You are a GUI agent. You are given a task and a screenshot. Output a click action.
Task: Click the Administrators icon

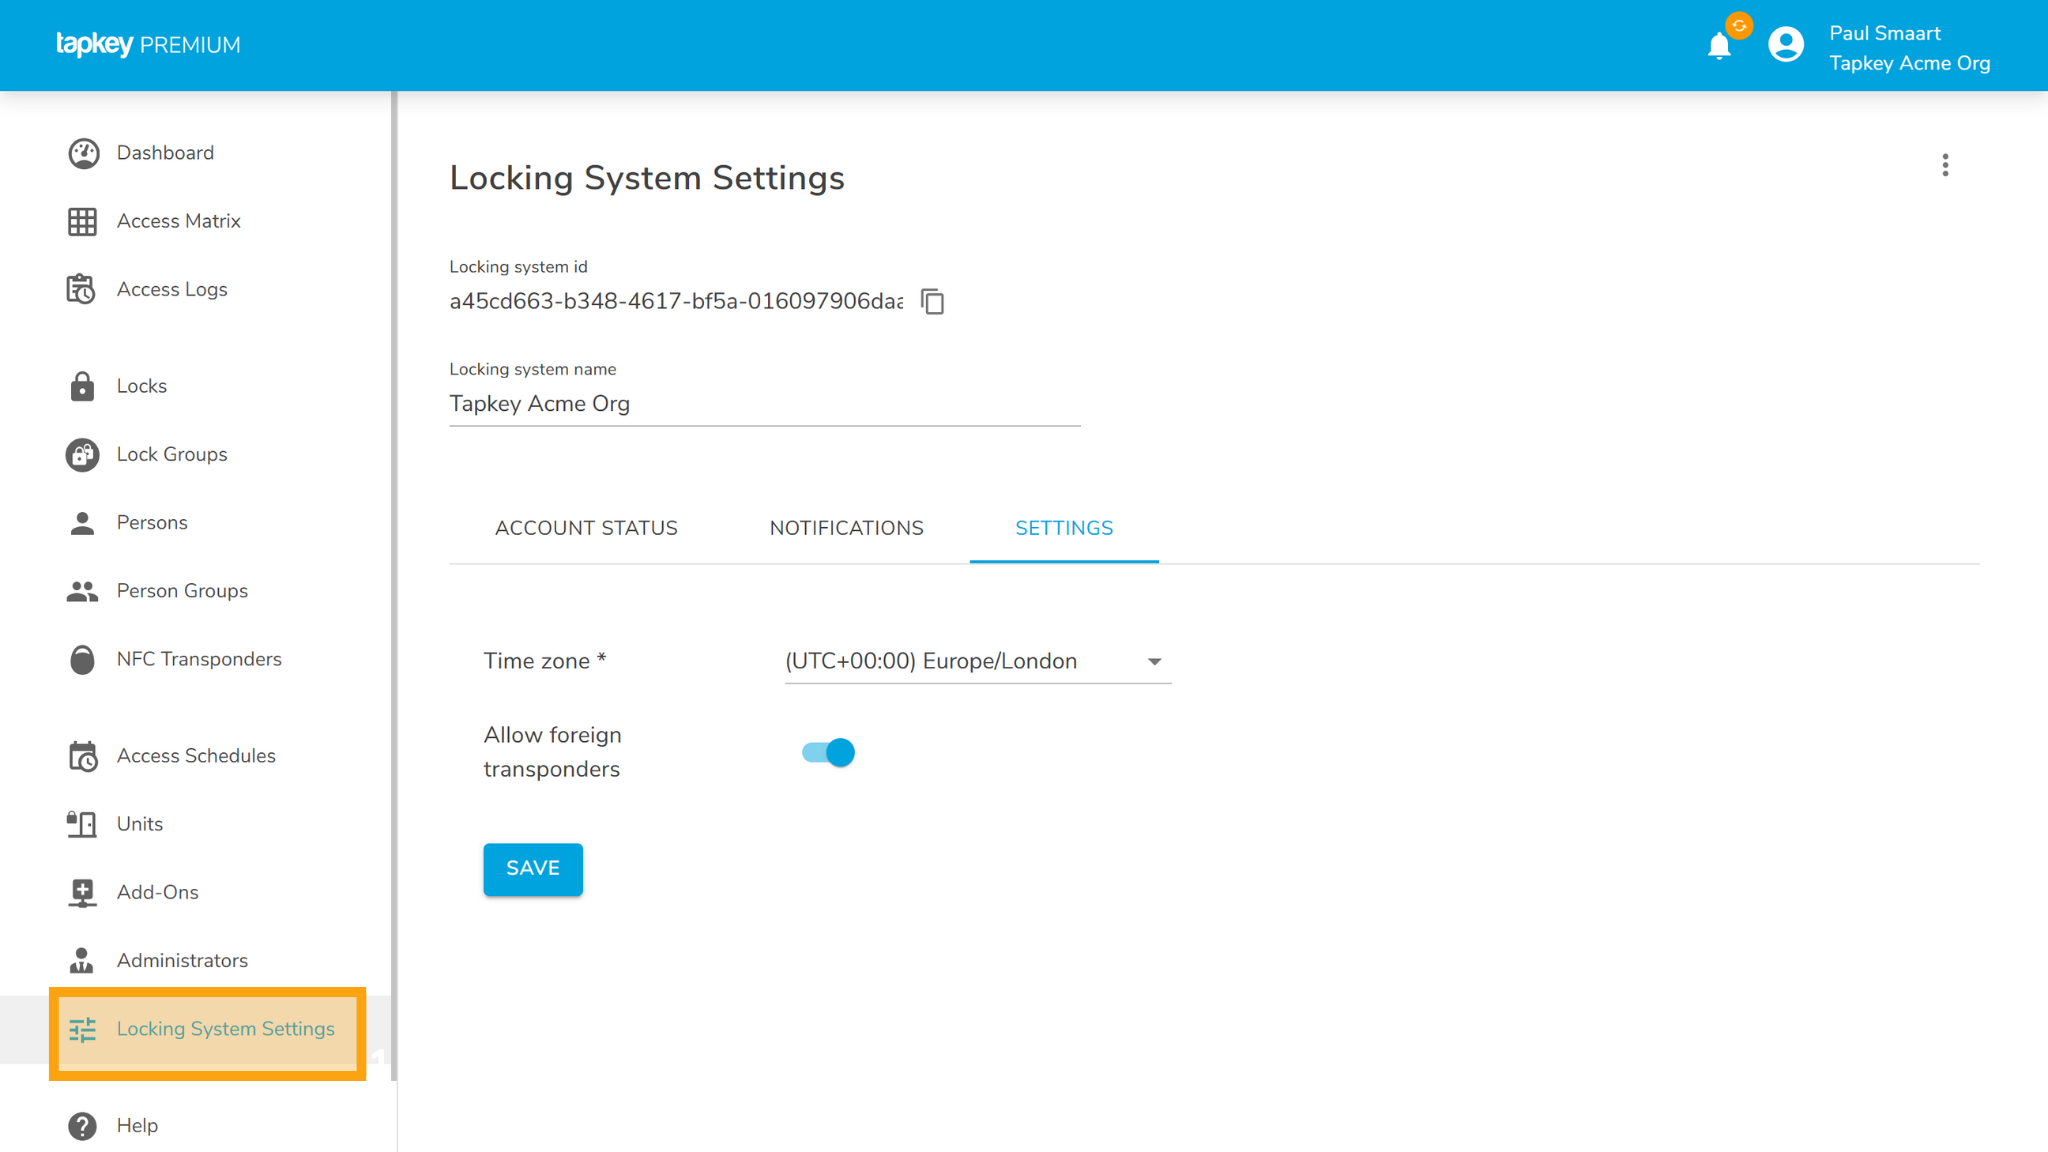point(82,960)
